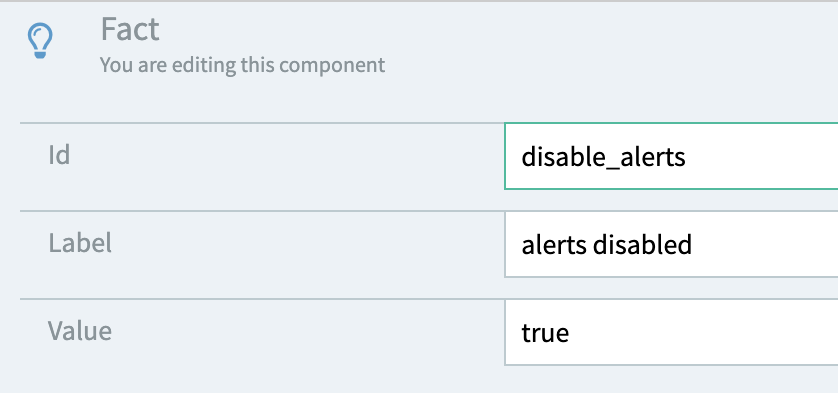The height and width of the screenshot is (393, 838).
Task: Click empty space after 'alerts disabled' text
Action: pyautogui.click(x=764, y=244)
